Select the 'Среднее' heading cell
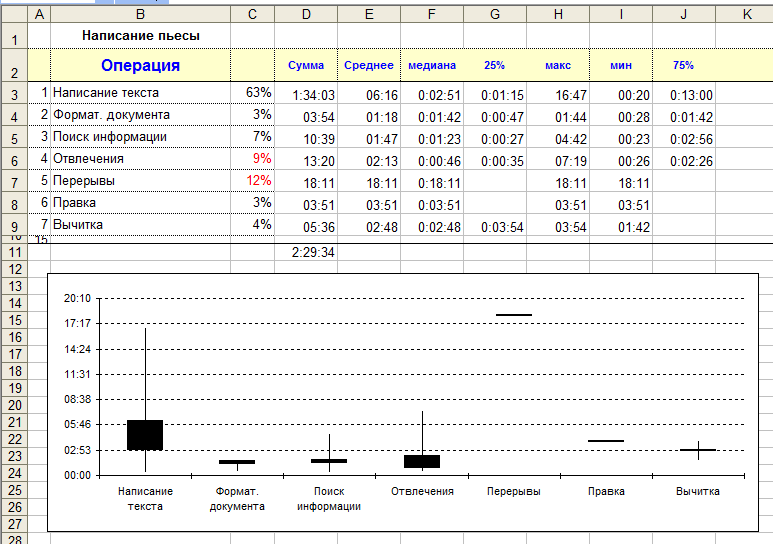Screen dimensions: 773x544 368,66
